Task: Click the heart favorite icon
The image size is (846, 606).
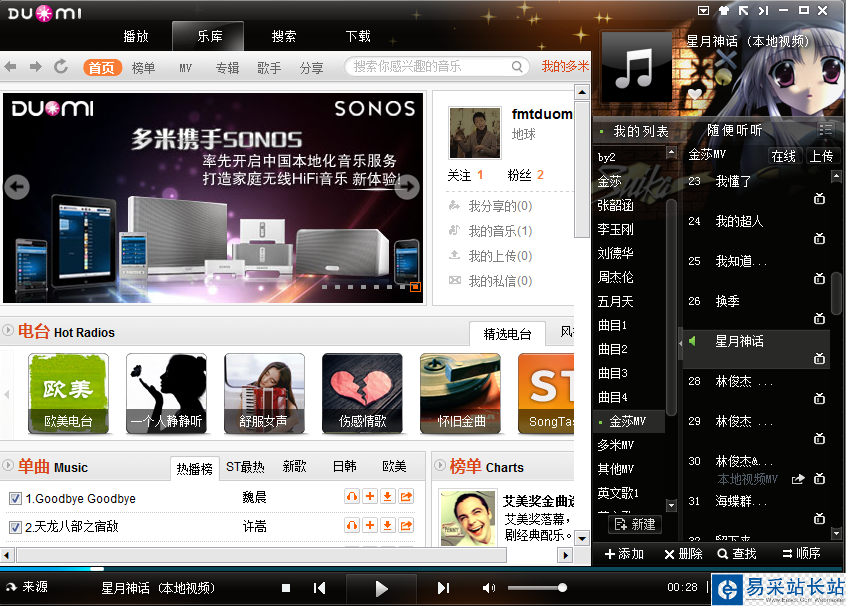Action: tap(694, 94)
